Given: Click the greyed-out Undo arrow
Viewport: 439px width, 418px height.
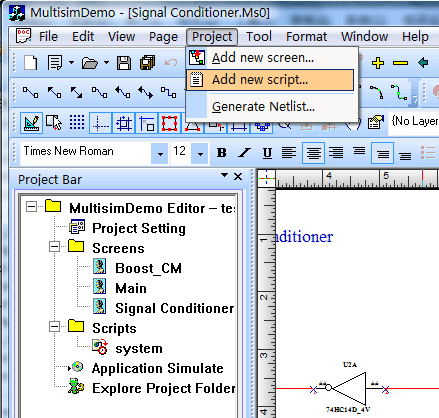Looking at the screenshot, I should pos(171,63).
